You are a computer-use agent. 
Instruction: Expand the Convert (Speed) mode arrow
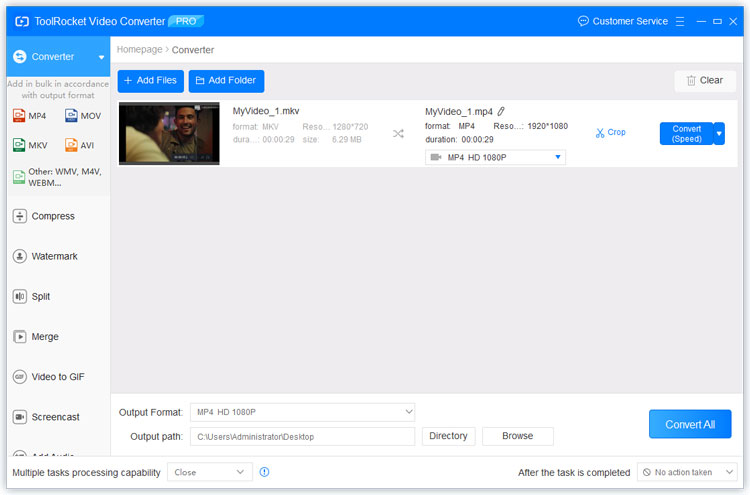click(x=719, y=133)
